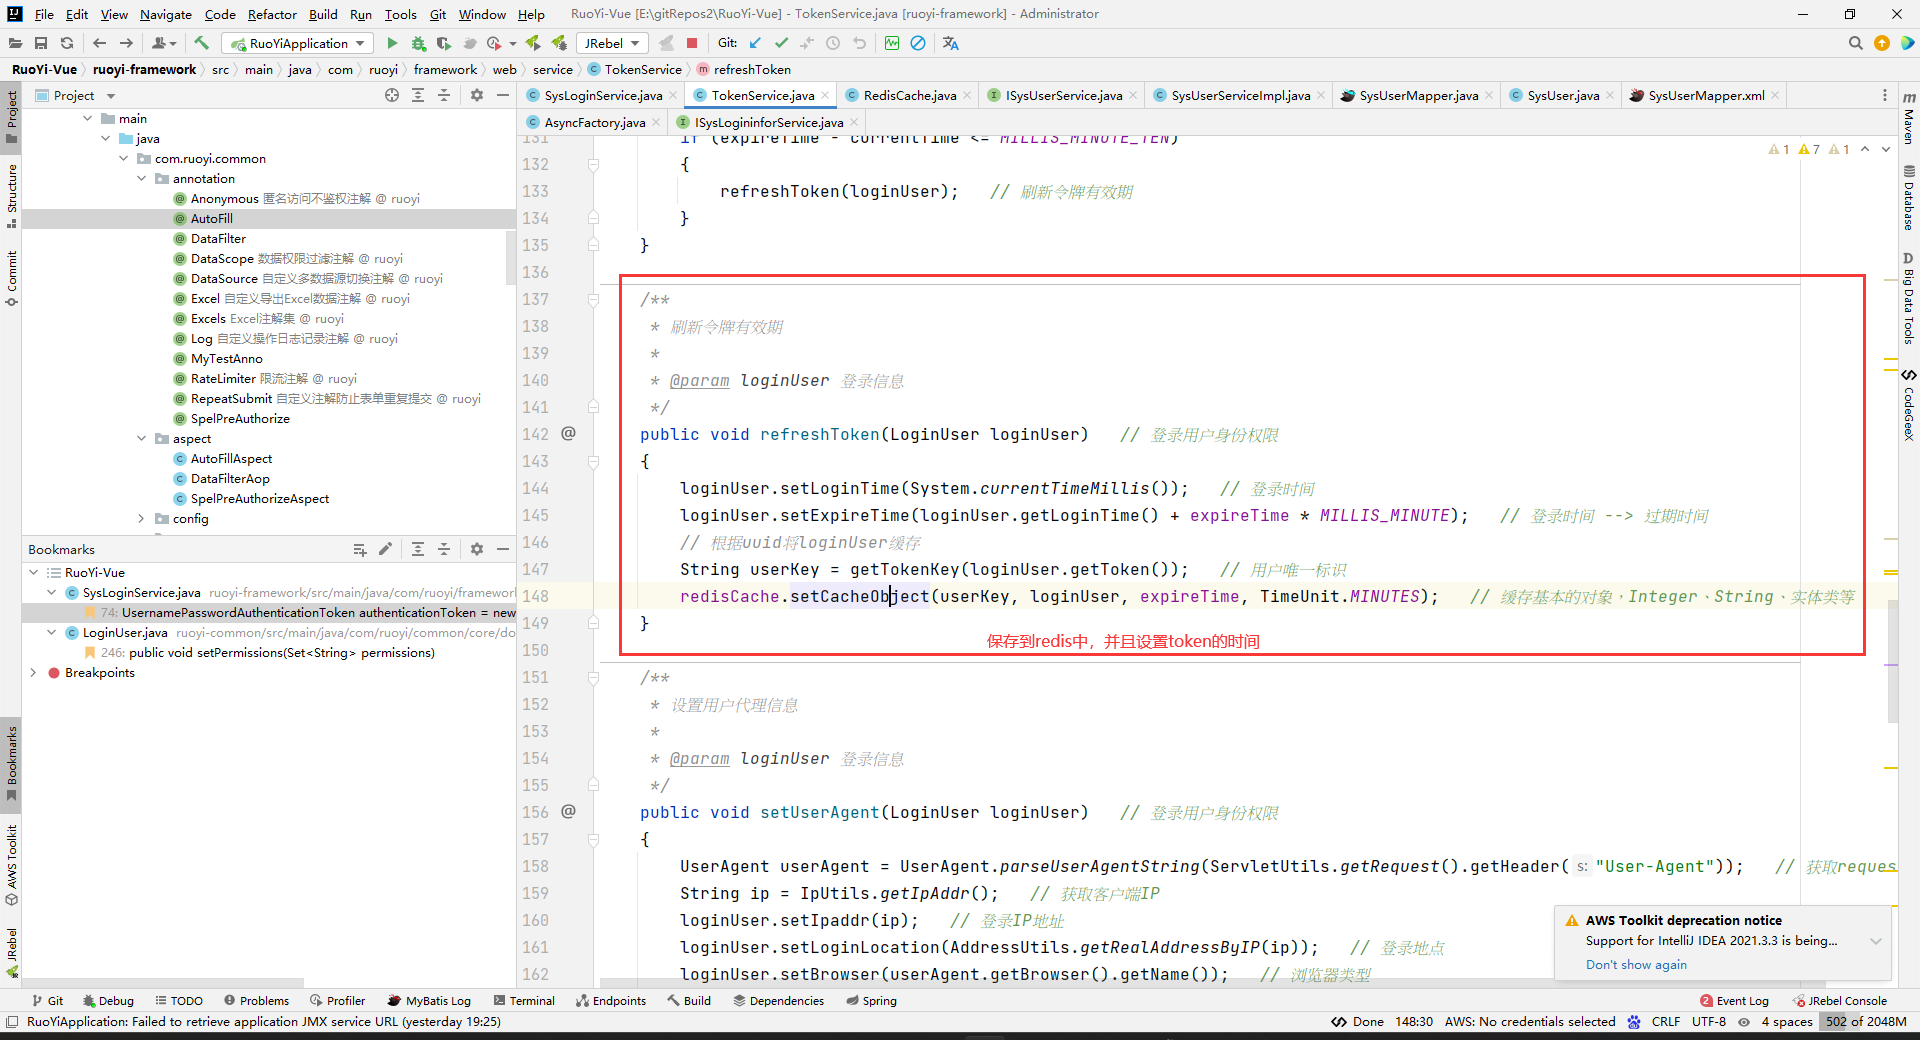Run with JRebel rocket icon
This screenshot has height=1040, width=1920.
[533, 43]
